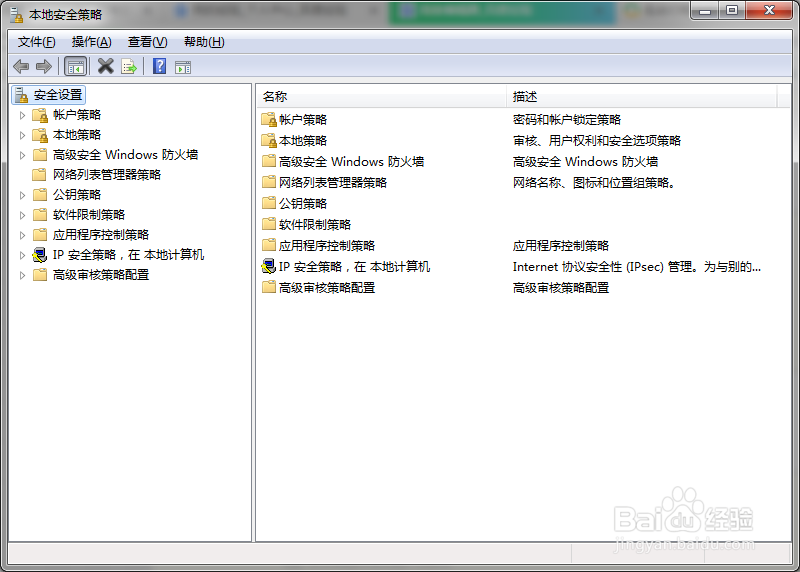Click IP 安全策略 icon in tree
Viewport: 800px width, 572px height.
(40, 255)
